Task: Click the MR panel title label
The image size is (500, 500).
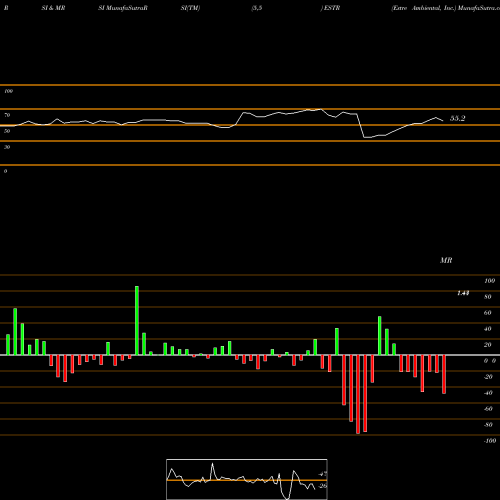Action: click(446, 260)
